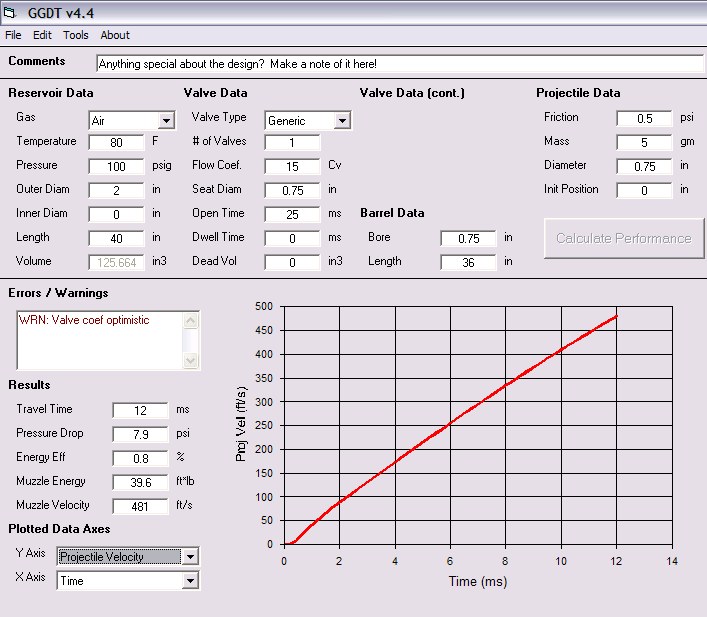
Task: Click the valve Open Time field
Action: pyautogui.click(x=292, y=214)
